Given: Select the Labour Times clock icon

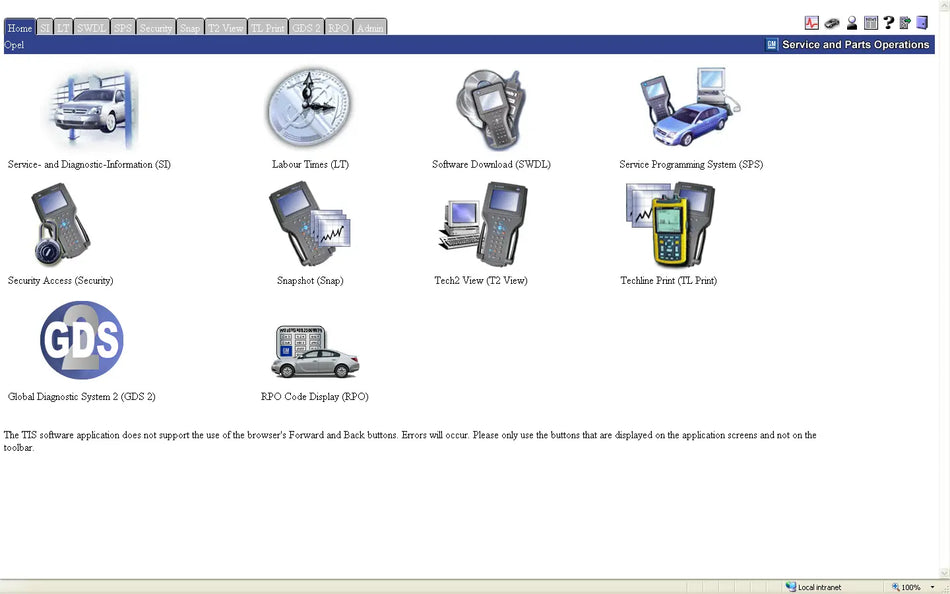Looking at the screenshot, I should pyautogui.click(x=308, y=107).
